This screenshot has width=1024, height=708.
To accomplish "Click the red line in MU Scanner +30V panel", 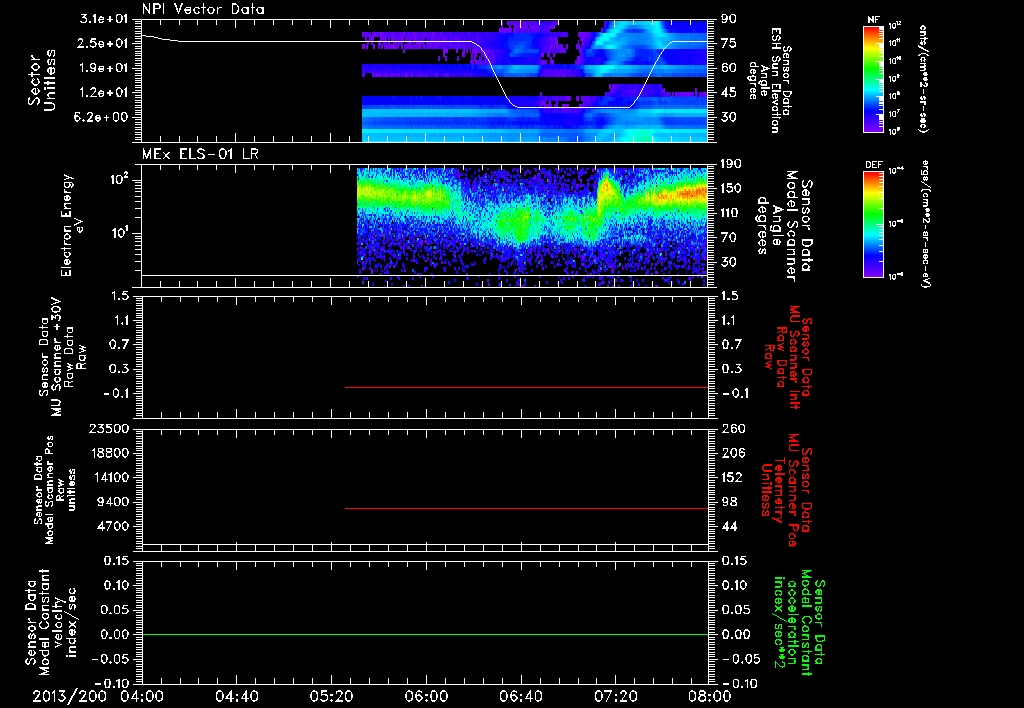I will [x=526, y=387].
